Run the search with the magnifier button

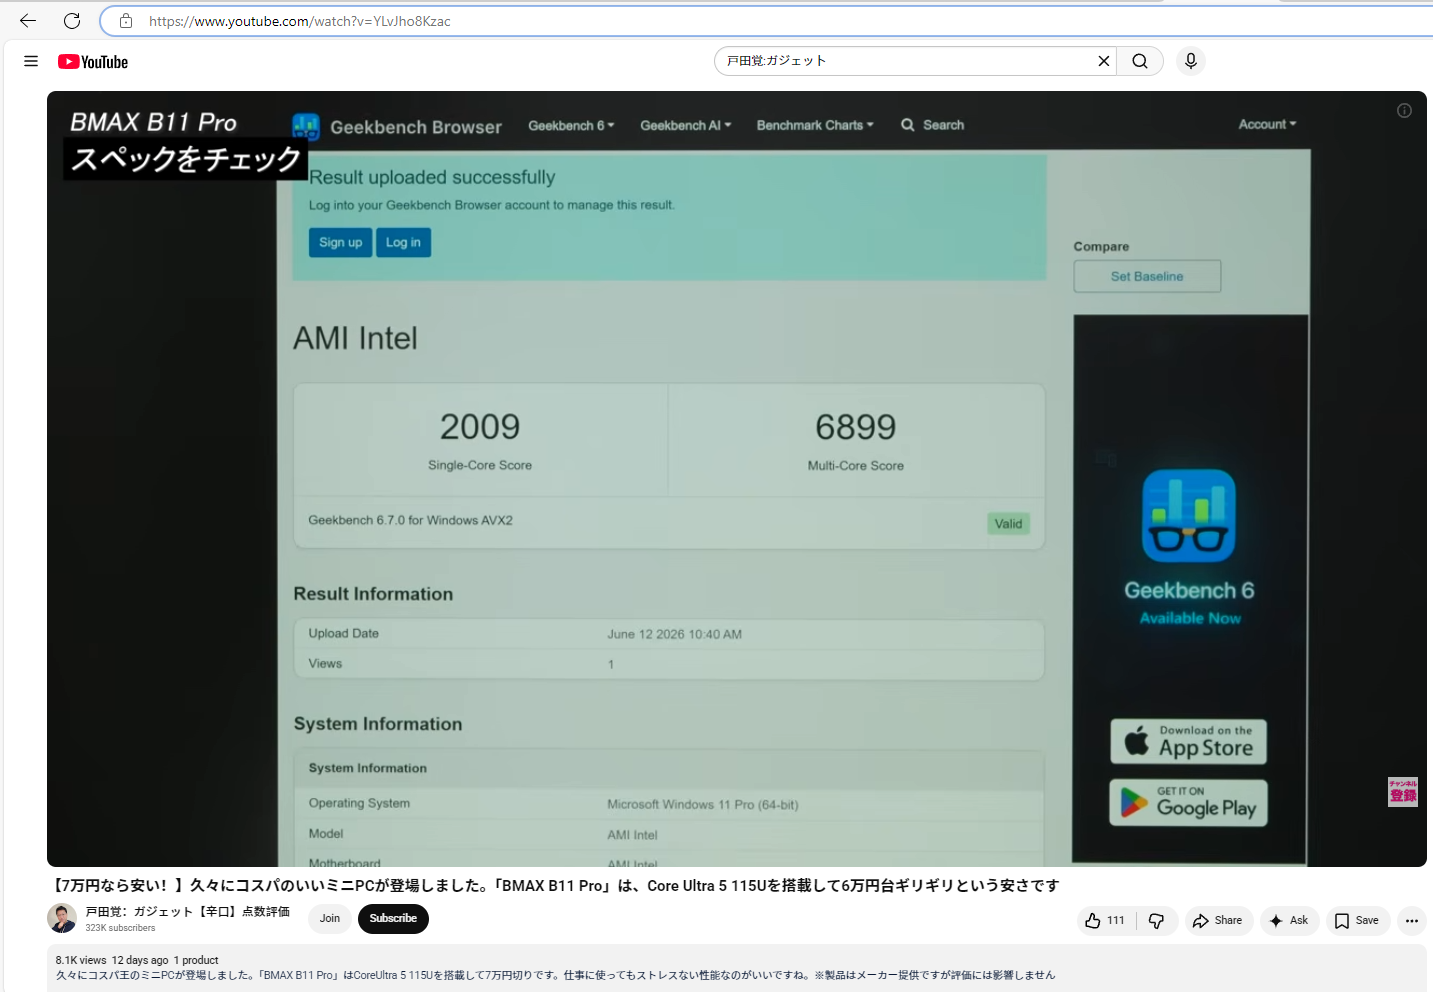coord(1140,61)
